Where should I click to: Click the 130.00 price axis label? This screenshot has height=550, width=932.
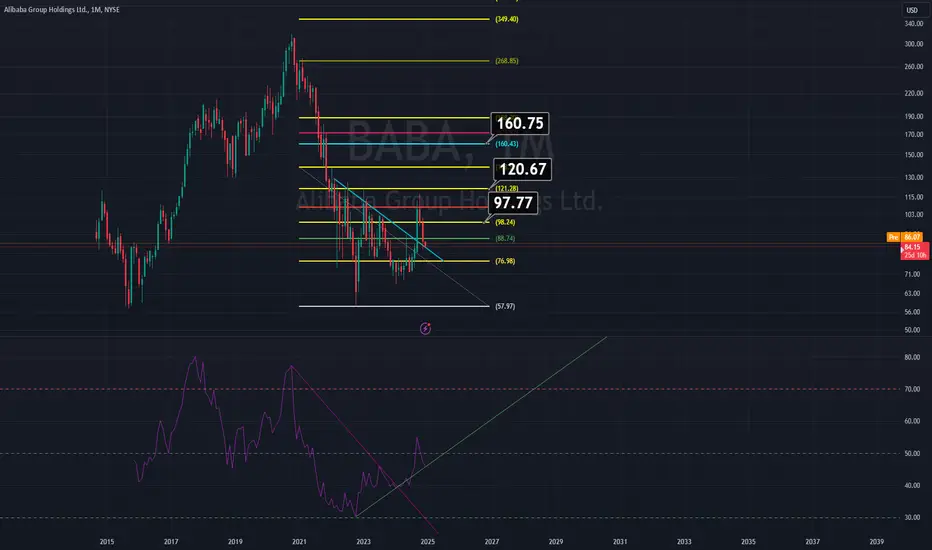click(x=914, y=177)
